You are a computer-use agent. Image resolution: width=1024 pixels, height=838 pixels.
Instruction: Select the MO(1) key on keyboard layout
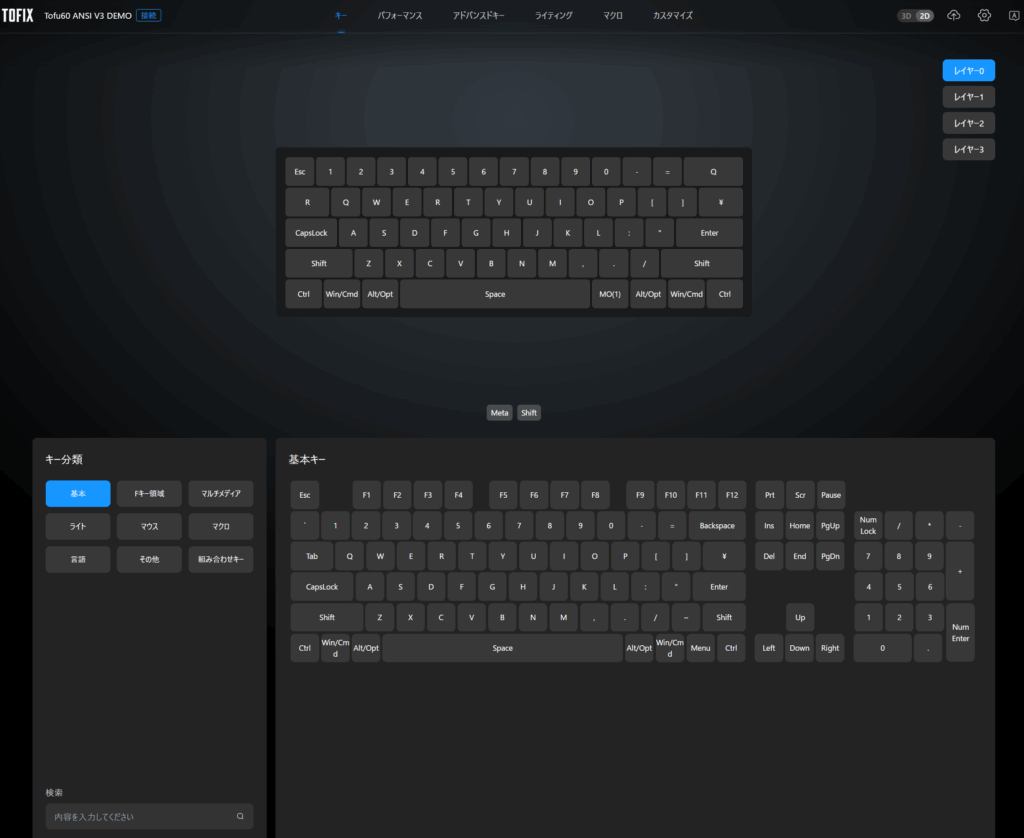610,294
